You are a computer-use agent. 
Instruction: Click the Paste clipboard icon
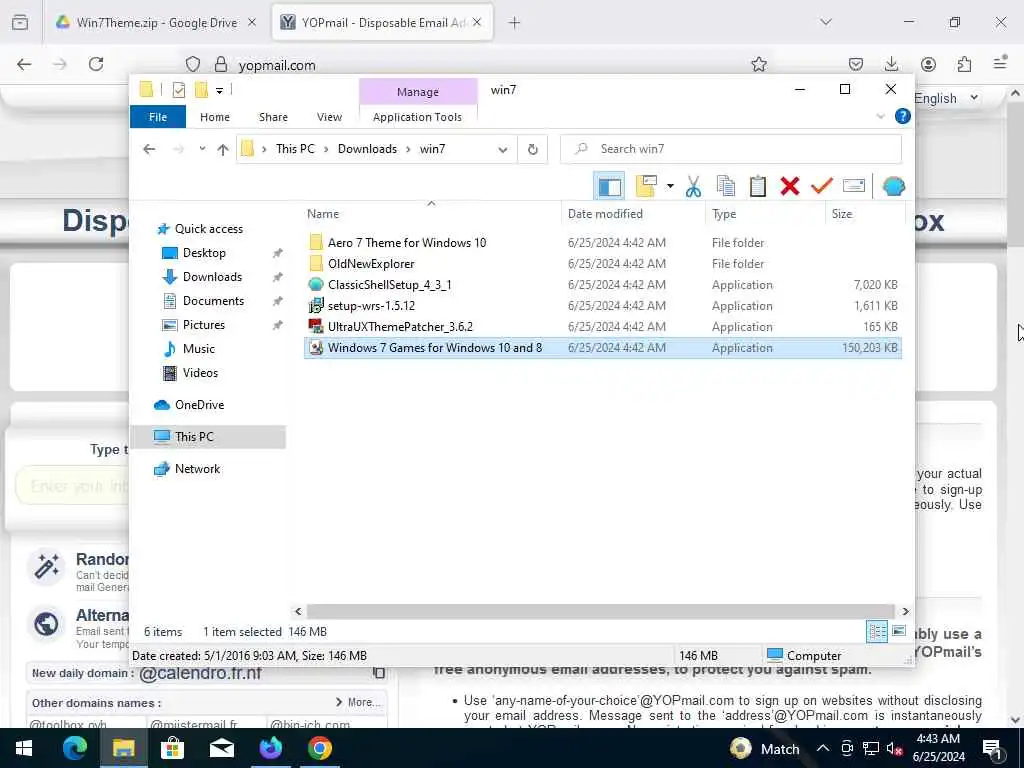[x=758, y=187]
